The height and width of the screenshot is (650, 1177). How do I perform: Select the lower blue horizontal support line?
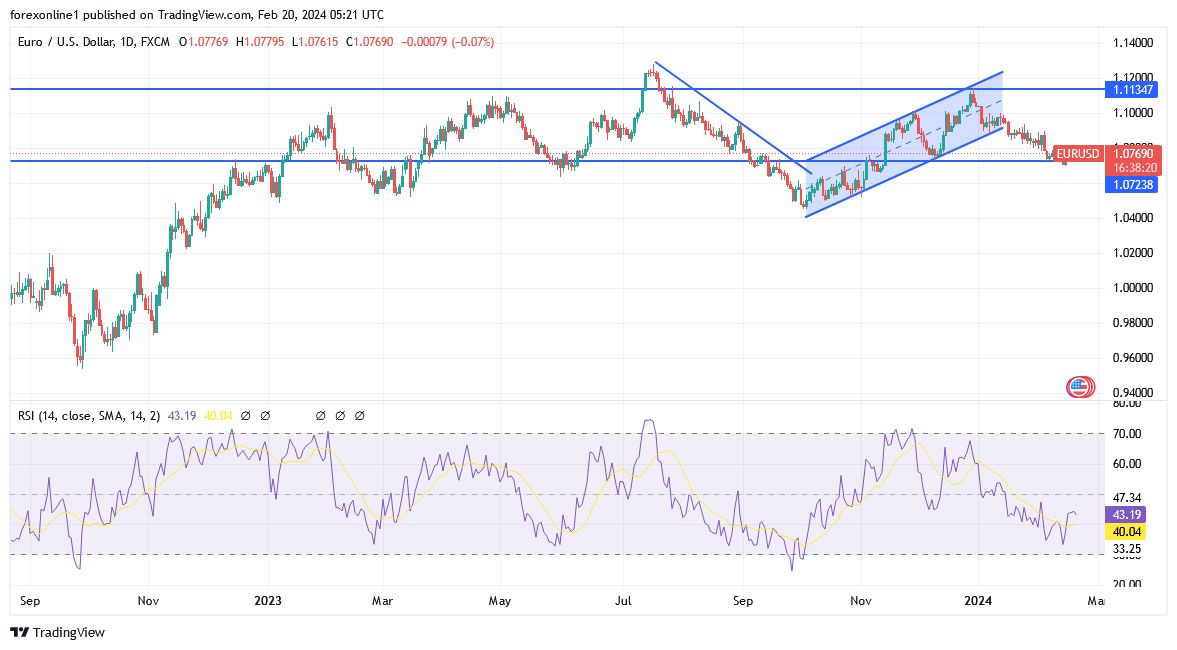point(400,161)
